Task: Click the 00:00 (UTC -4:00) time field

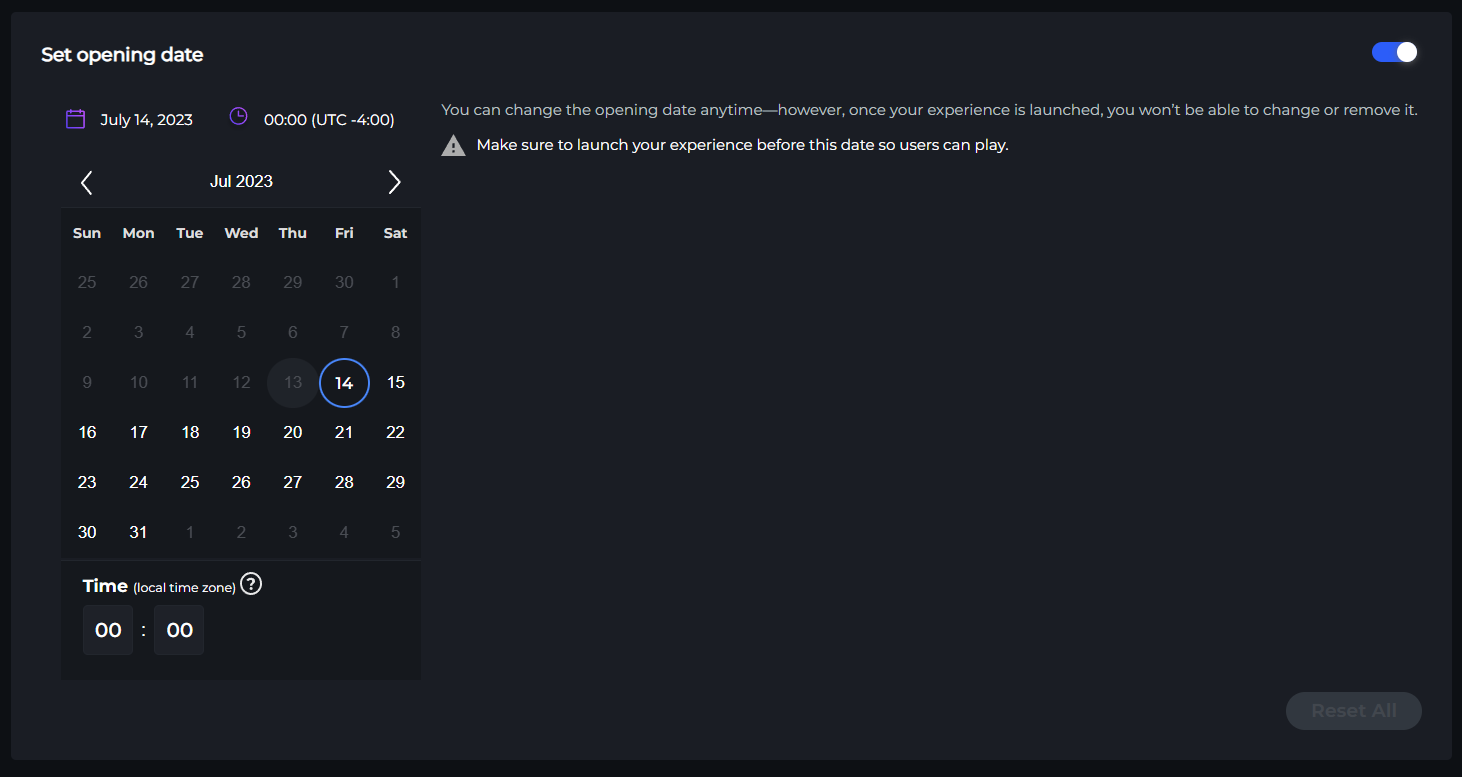Action: (x=329, y=120)
